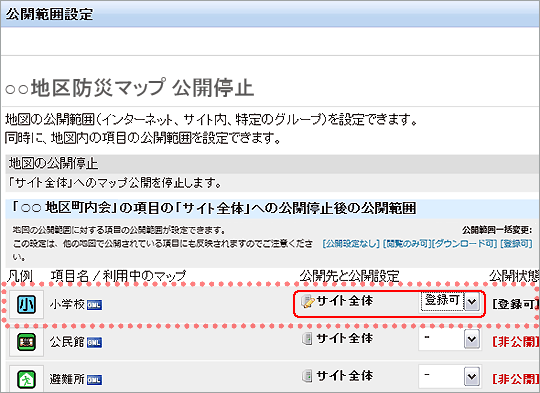Click the 公開設定なし bulk change link
The width and height of the screenshot is (540, 393).
coord(351,244)
